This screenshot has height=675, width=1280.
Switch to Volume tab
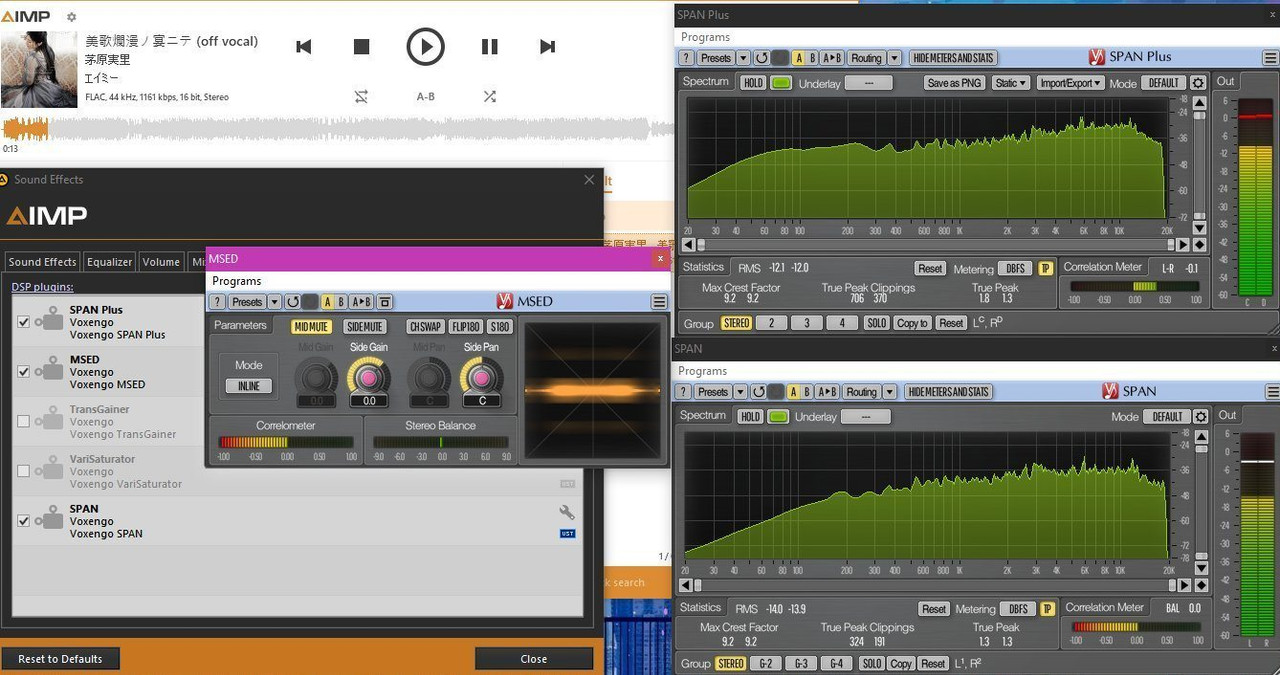click(160, 262)
